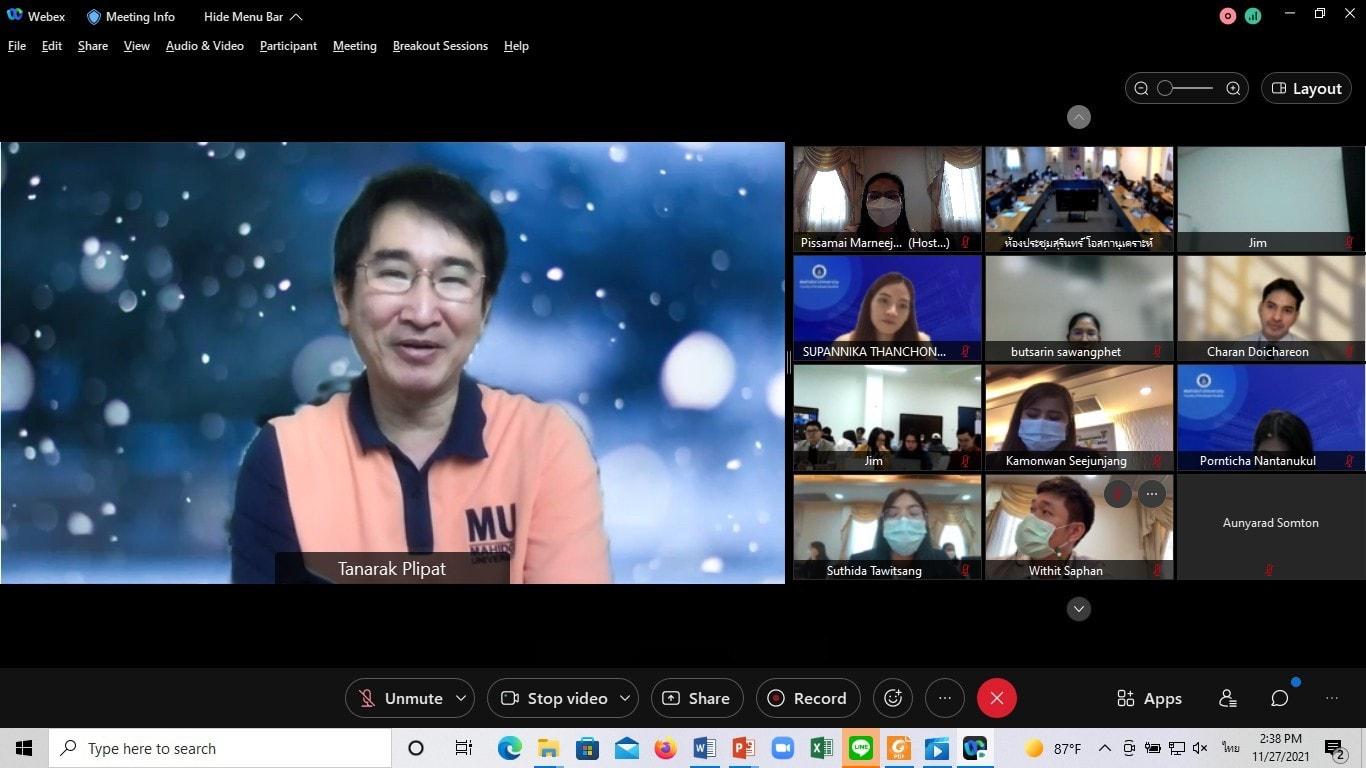This screenshot has height=768, width=1366.
Task: Stop video camera
Action: pyautogui.click(x=553, y=698)
